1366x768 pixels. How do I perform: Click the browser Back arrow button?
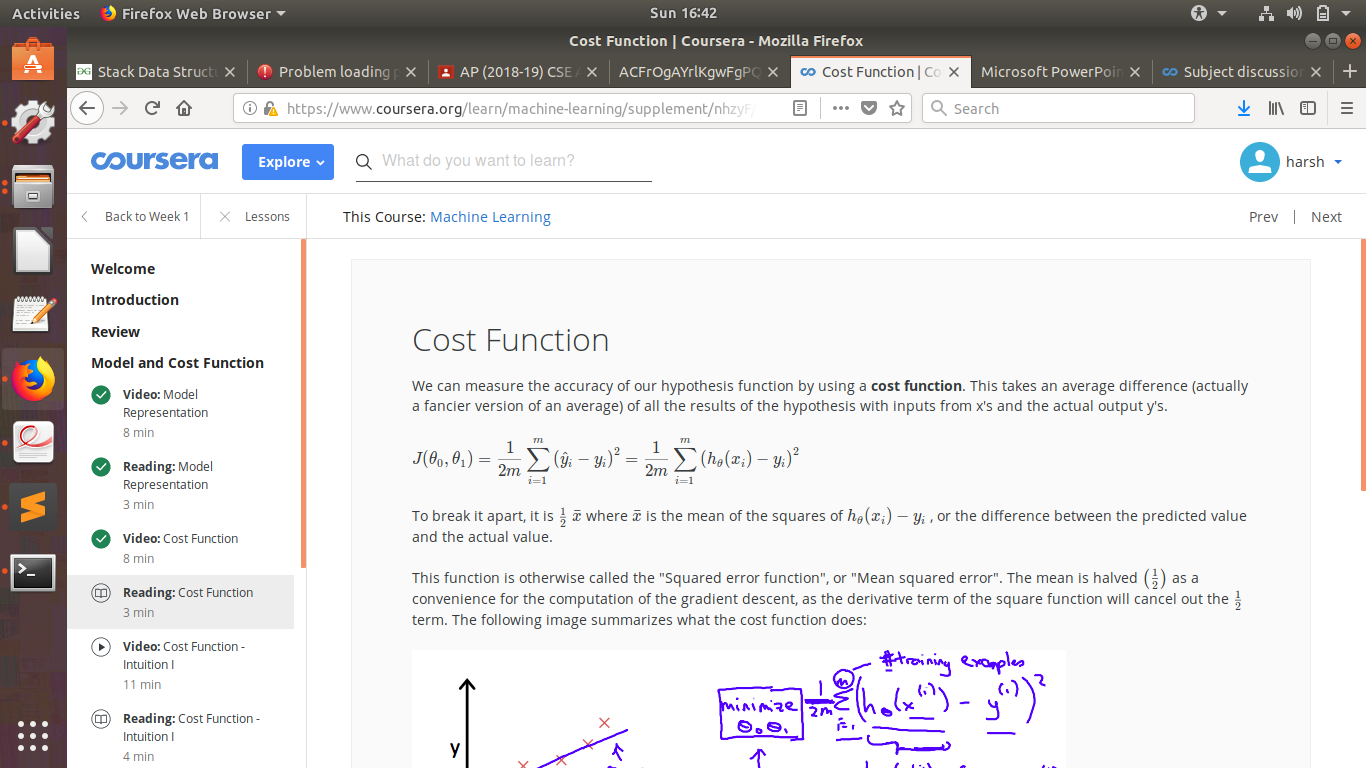(88, 108)
